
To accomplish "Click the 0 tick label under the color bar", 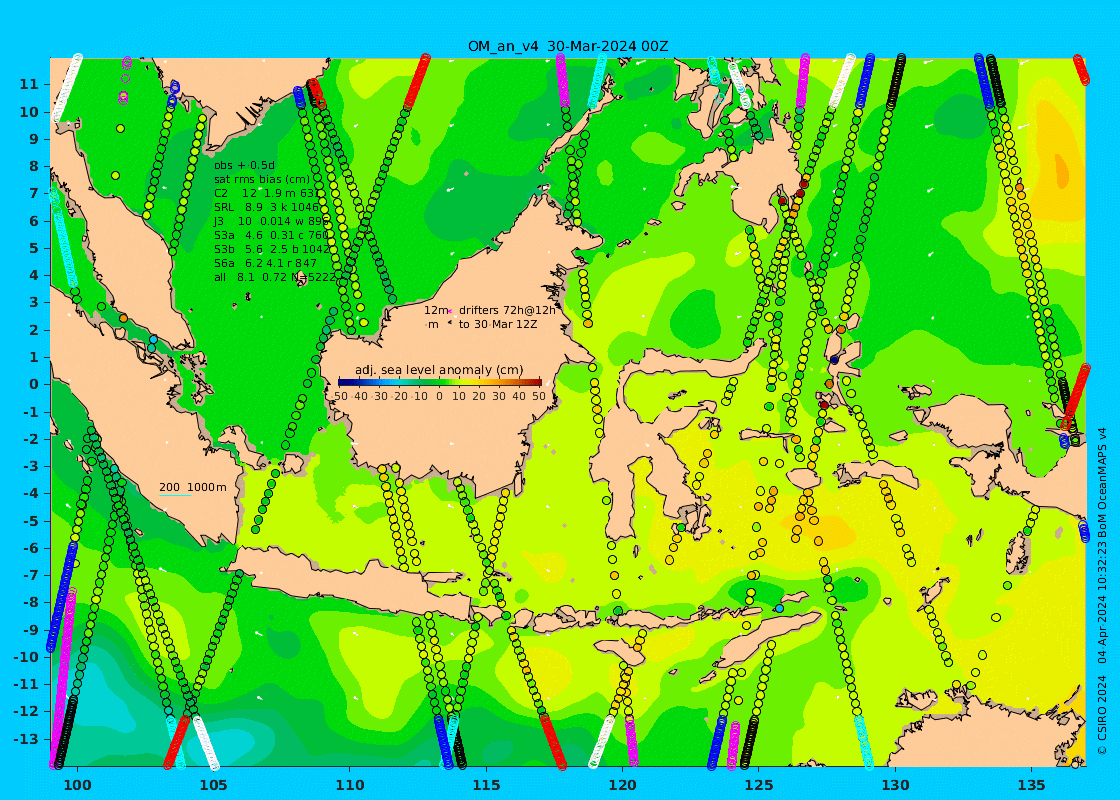I will click(439, 396).
